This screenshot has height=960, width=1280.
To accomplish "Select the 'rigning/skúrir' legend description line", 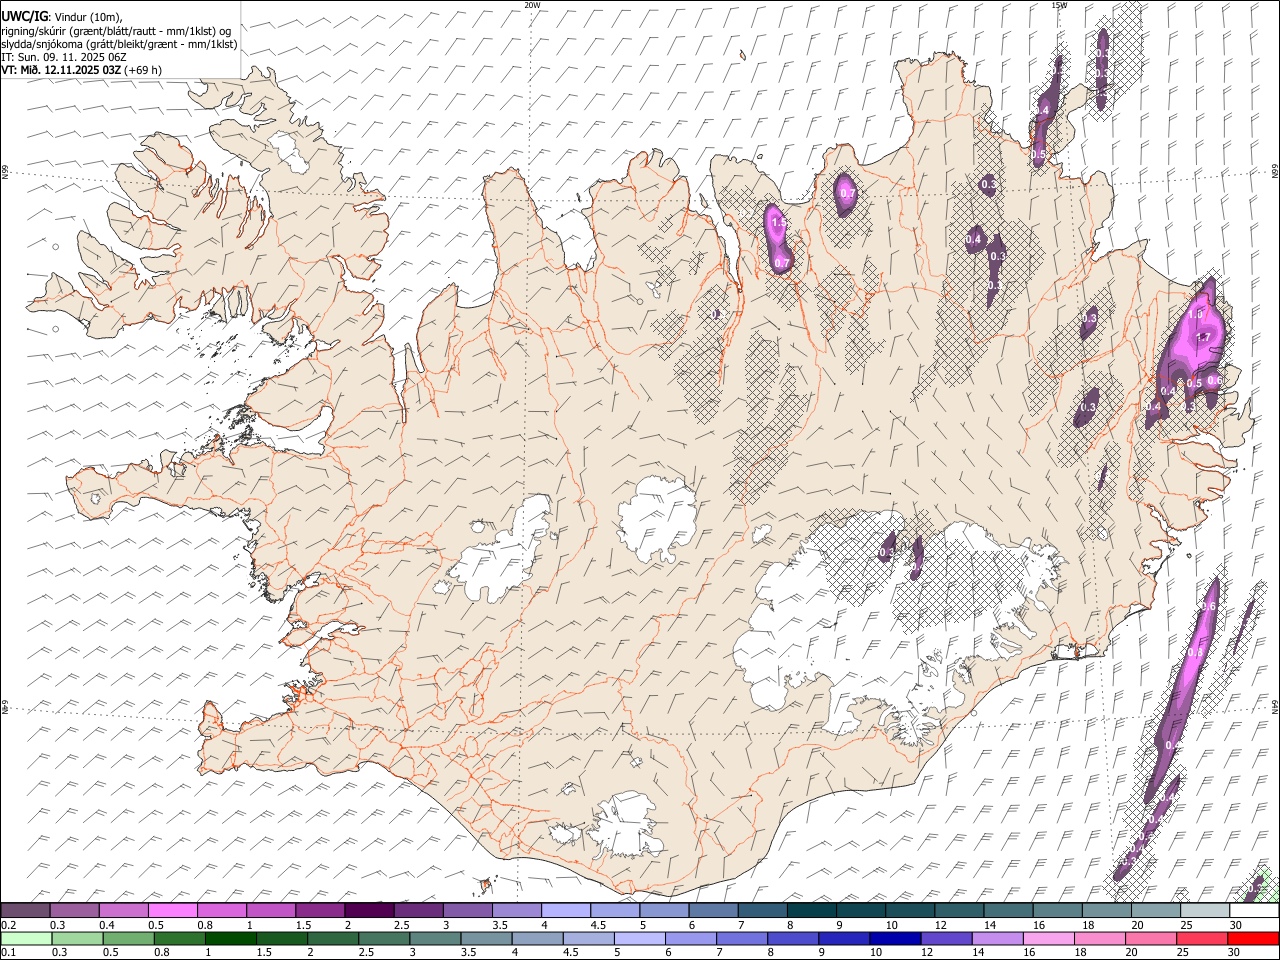I will pyautogui.click(x=116, y=31).
